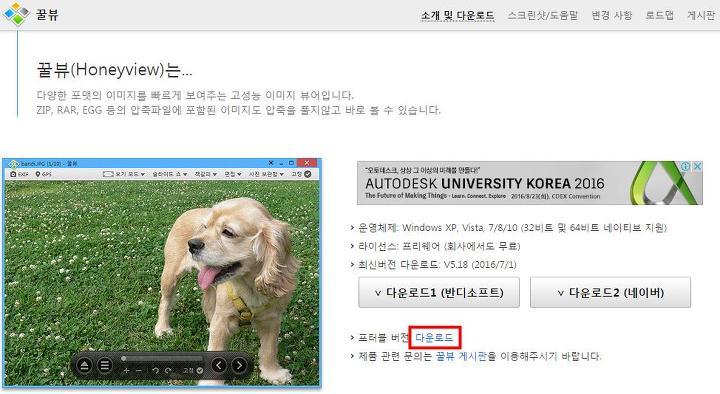Go to next image arrow button
The width and height of the screenshot is (720, 394).
tap(239, 366)
